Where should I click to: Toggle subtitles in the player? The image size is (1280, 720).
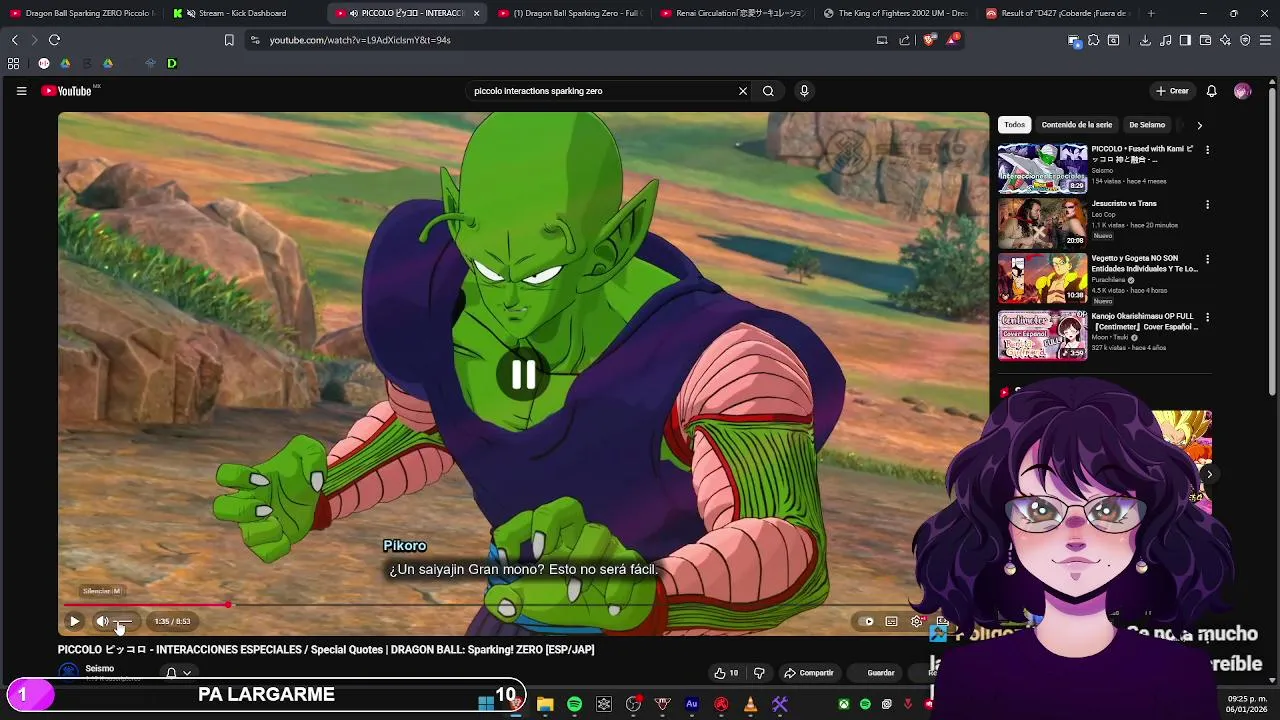tap(891, 621)
